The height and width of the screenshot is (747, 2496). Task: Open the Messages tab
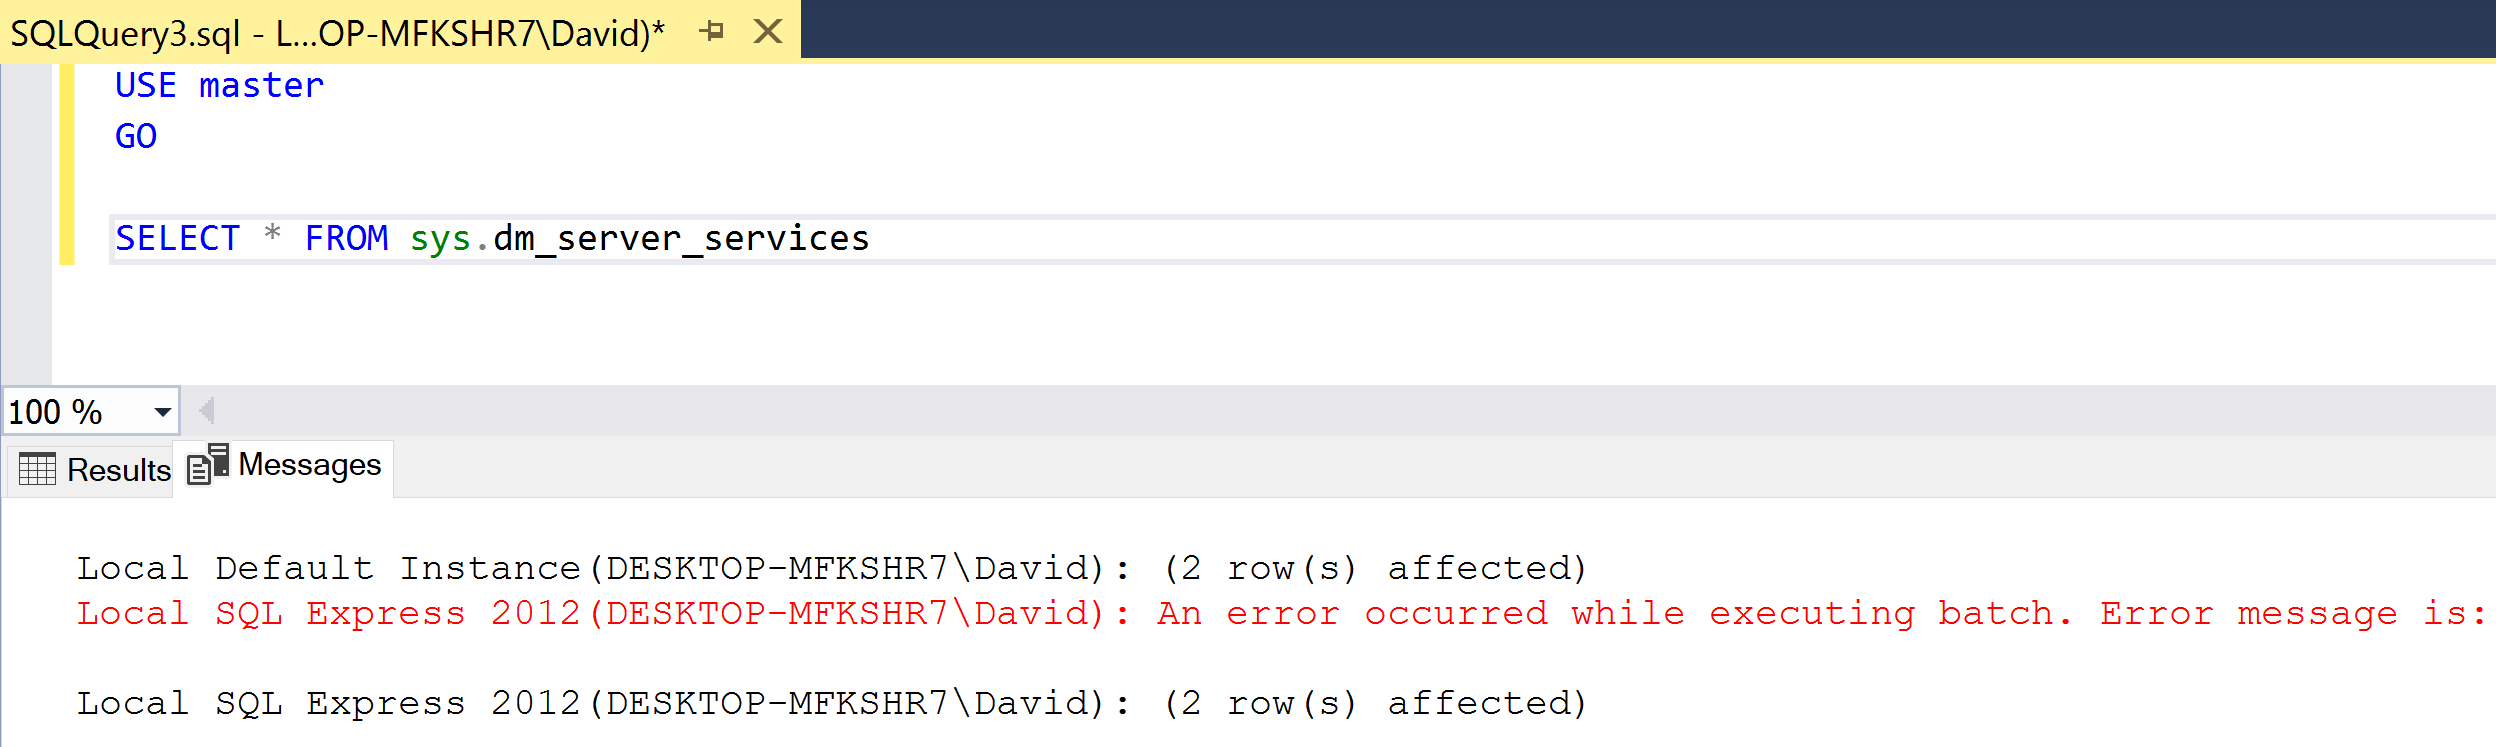(x=285, y=466)
